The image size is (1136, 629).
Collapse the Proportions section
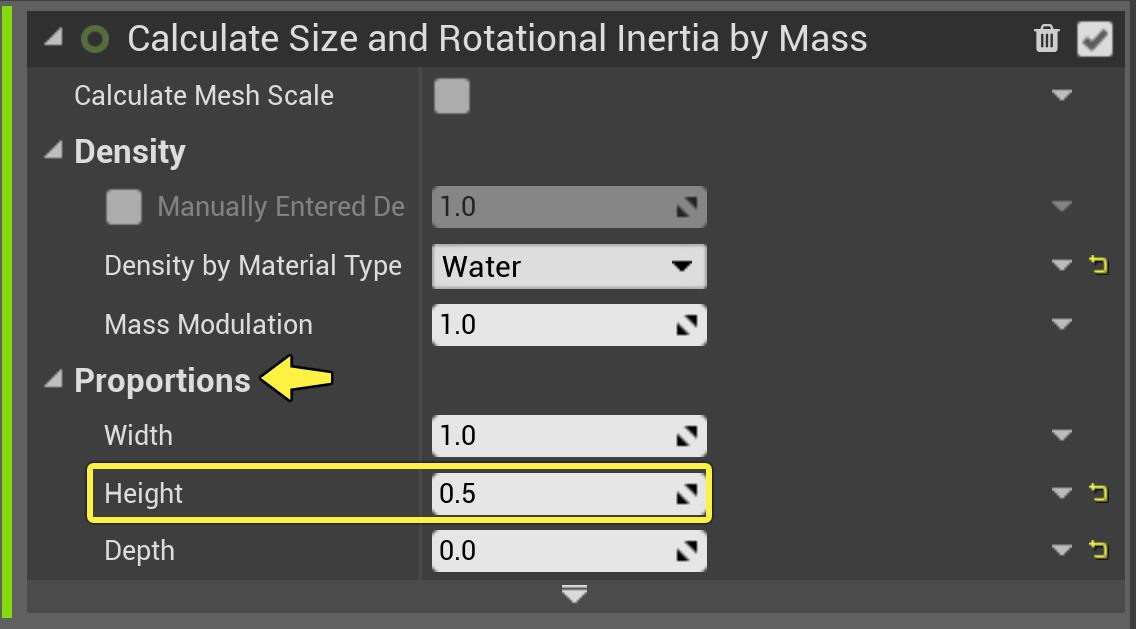coord(54,381)
